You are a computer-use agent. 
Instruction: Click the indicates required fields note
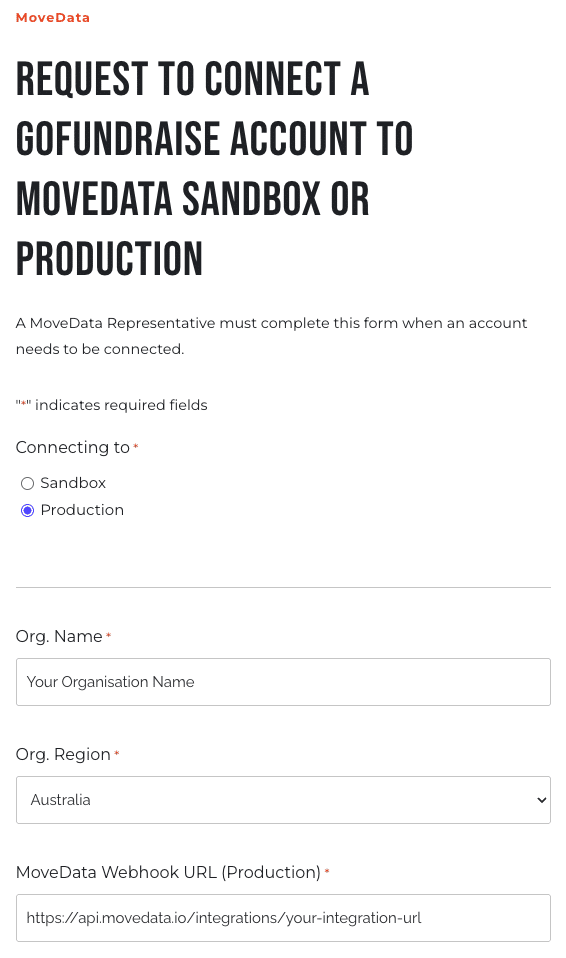(111, 405)
